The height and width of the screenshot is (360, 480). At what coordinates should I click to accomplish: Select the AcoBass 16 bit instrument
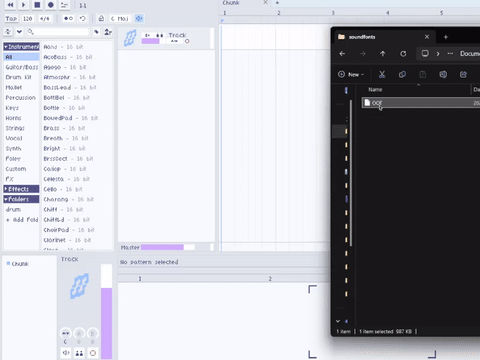[77, 57]
